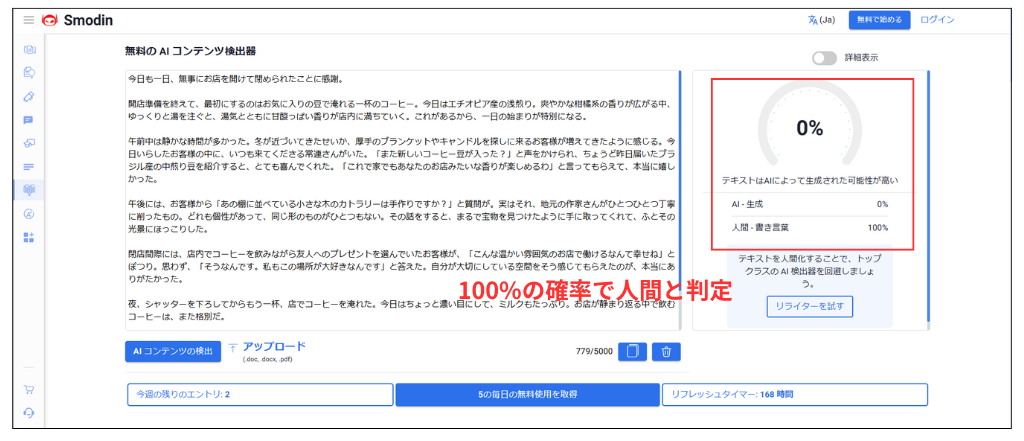Click the 無料で始める button
The width and height of the screenshot is (1024, 441).
[879, 20]
